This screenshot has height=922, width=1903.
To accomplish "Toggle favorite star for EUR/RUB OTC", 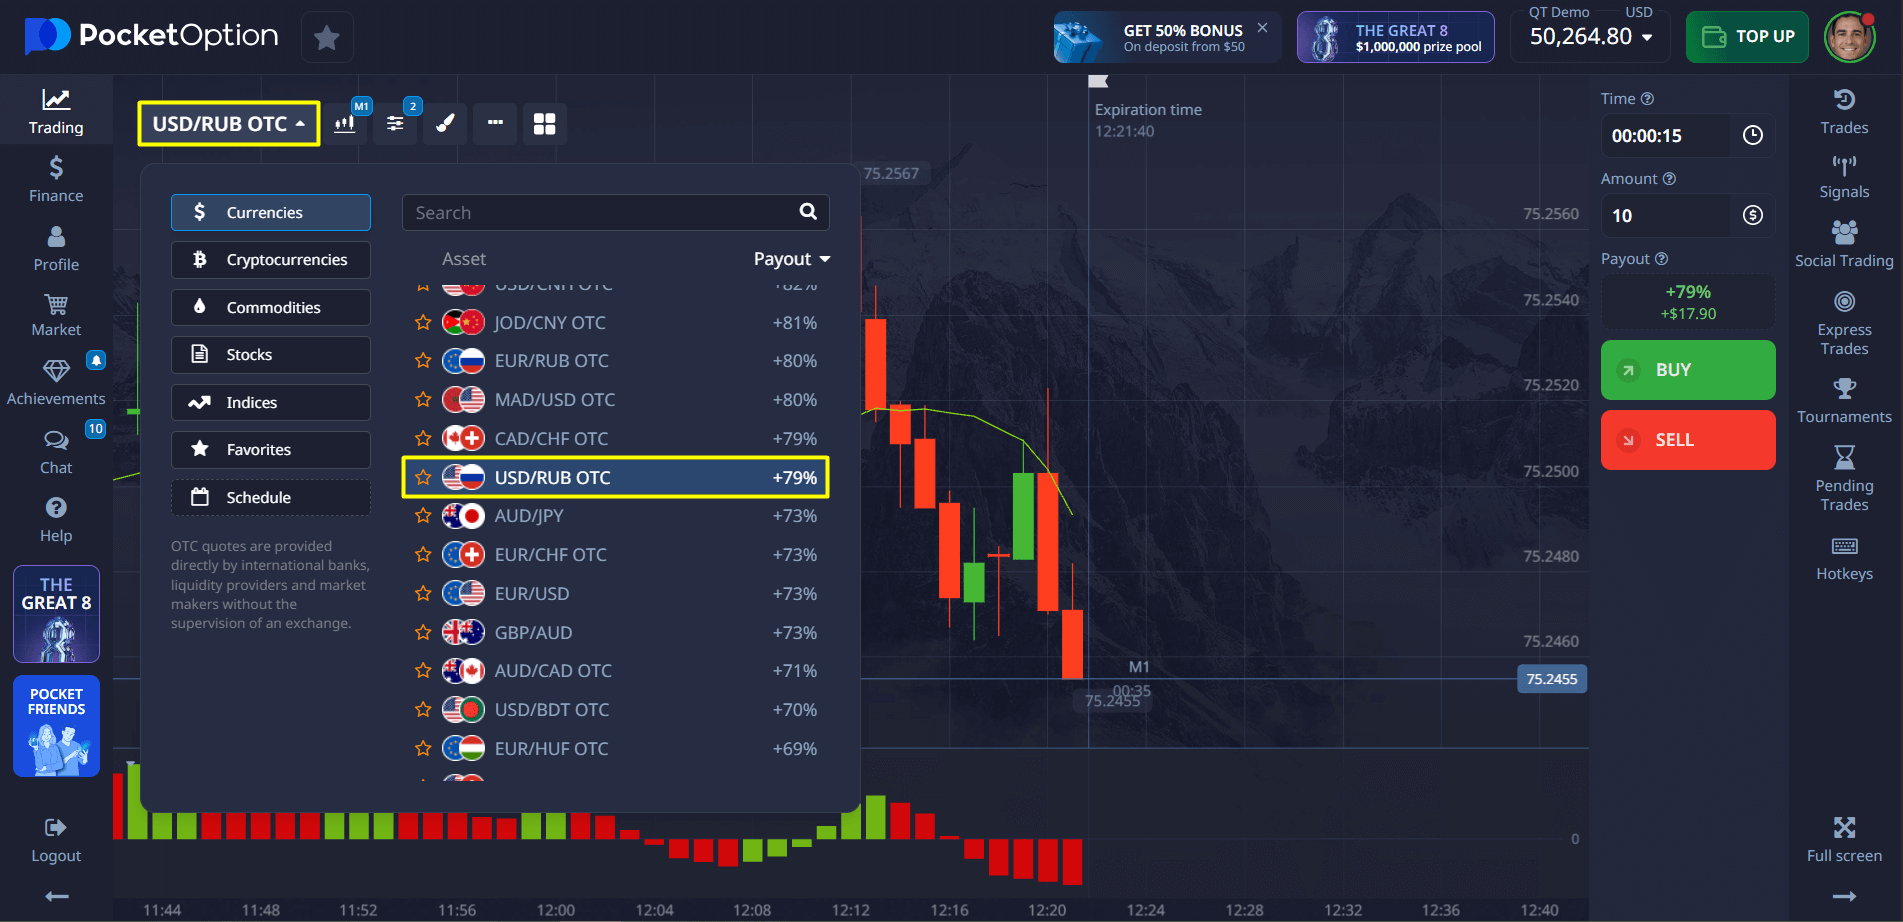I will tap(423, 361).
